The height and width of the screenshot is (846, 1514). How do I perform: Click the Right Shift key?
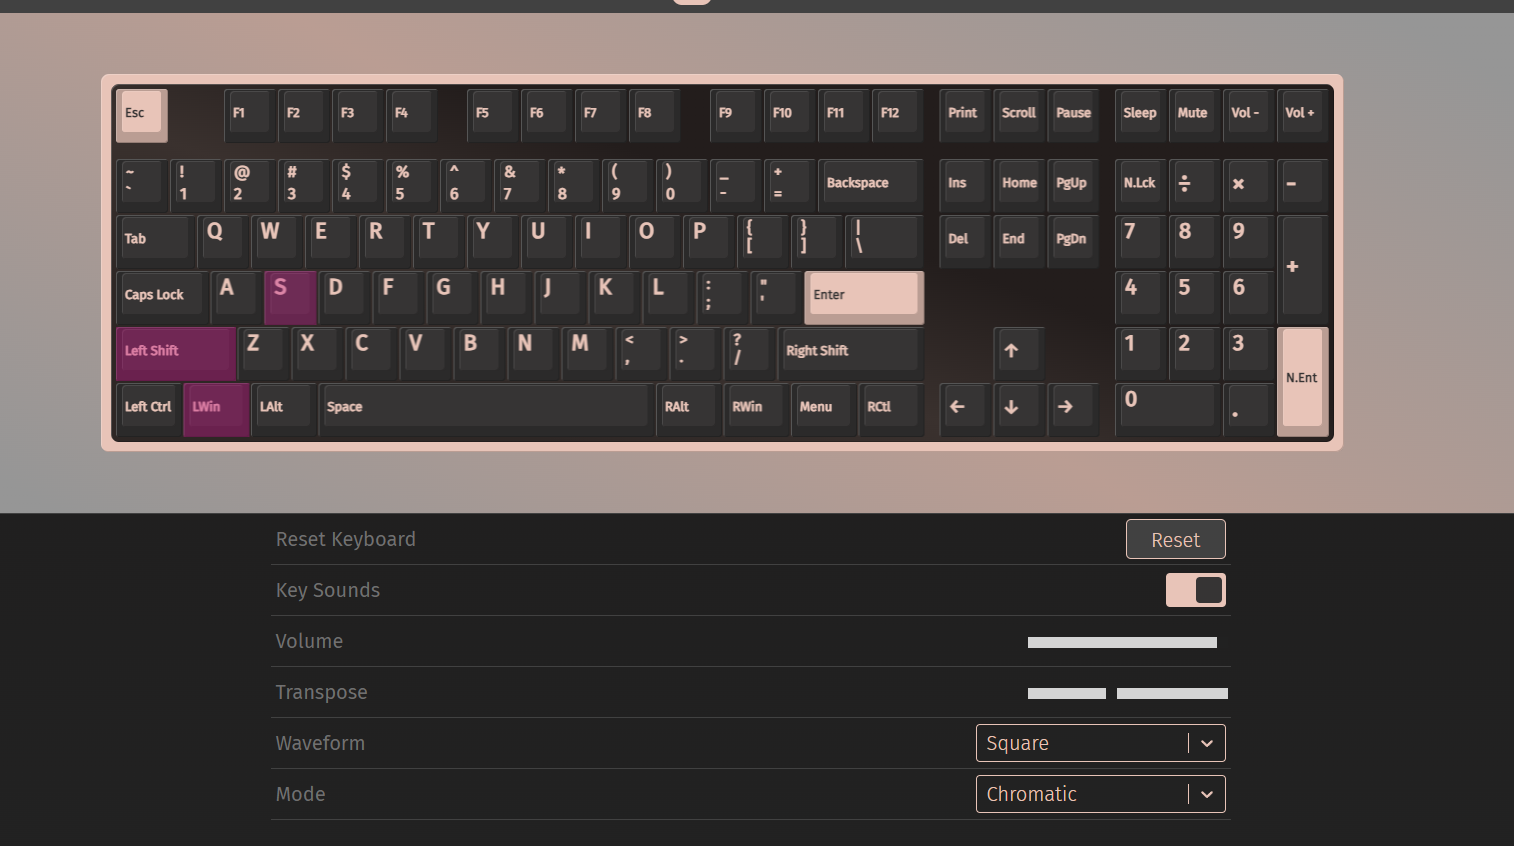coord(851,353)
